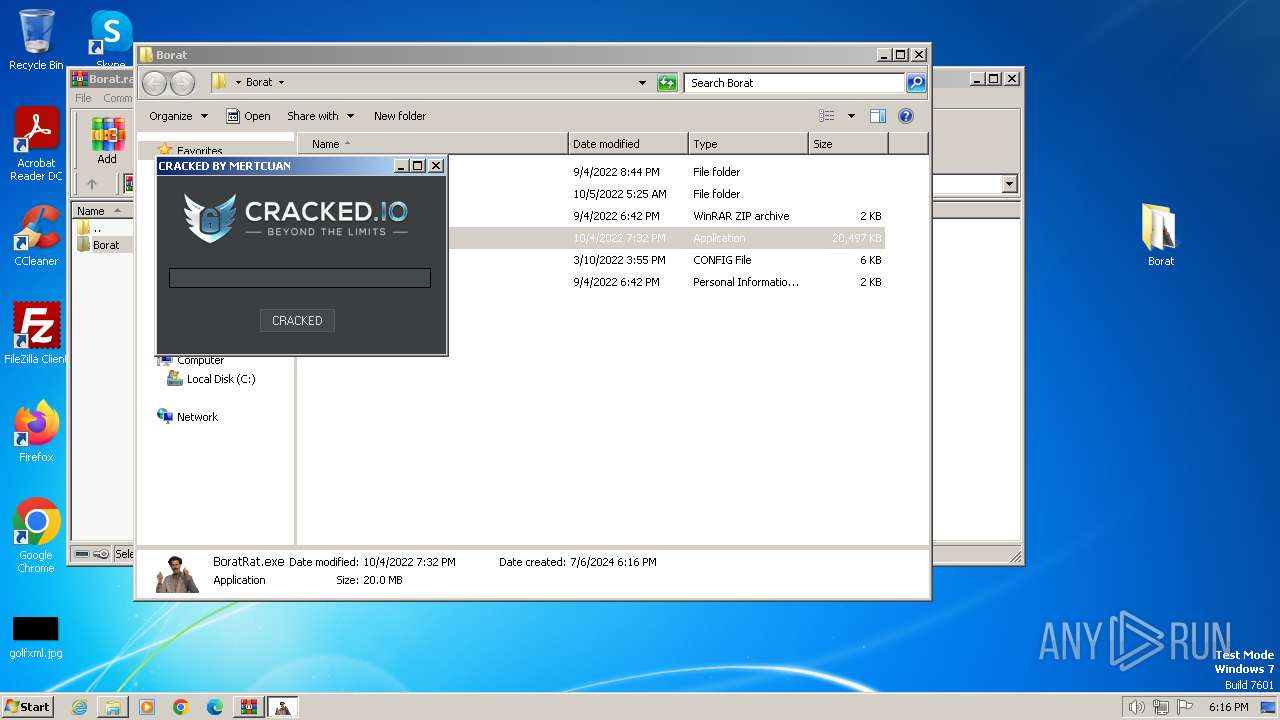Open the File Explorer taskbar button
This screenshot has width=1280, height=720.
click(x=113, y=707)
